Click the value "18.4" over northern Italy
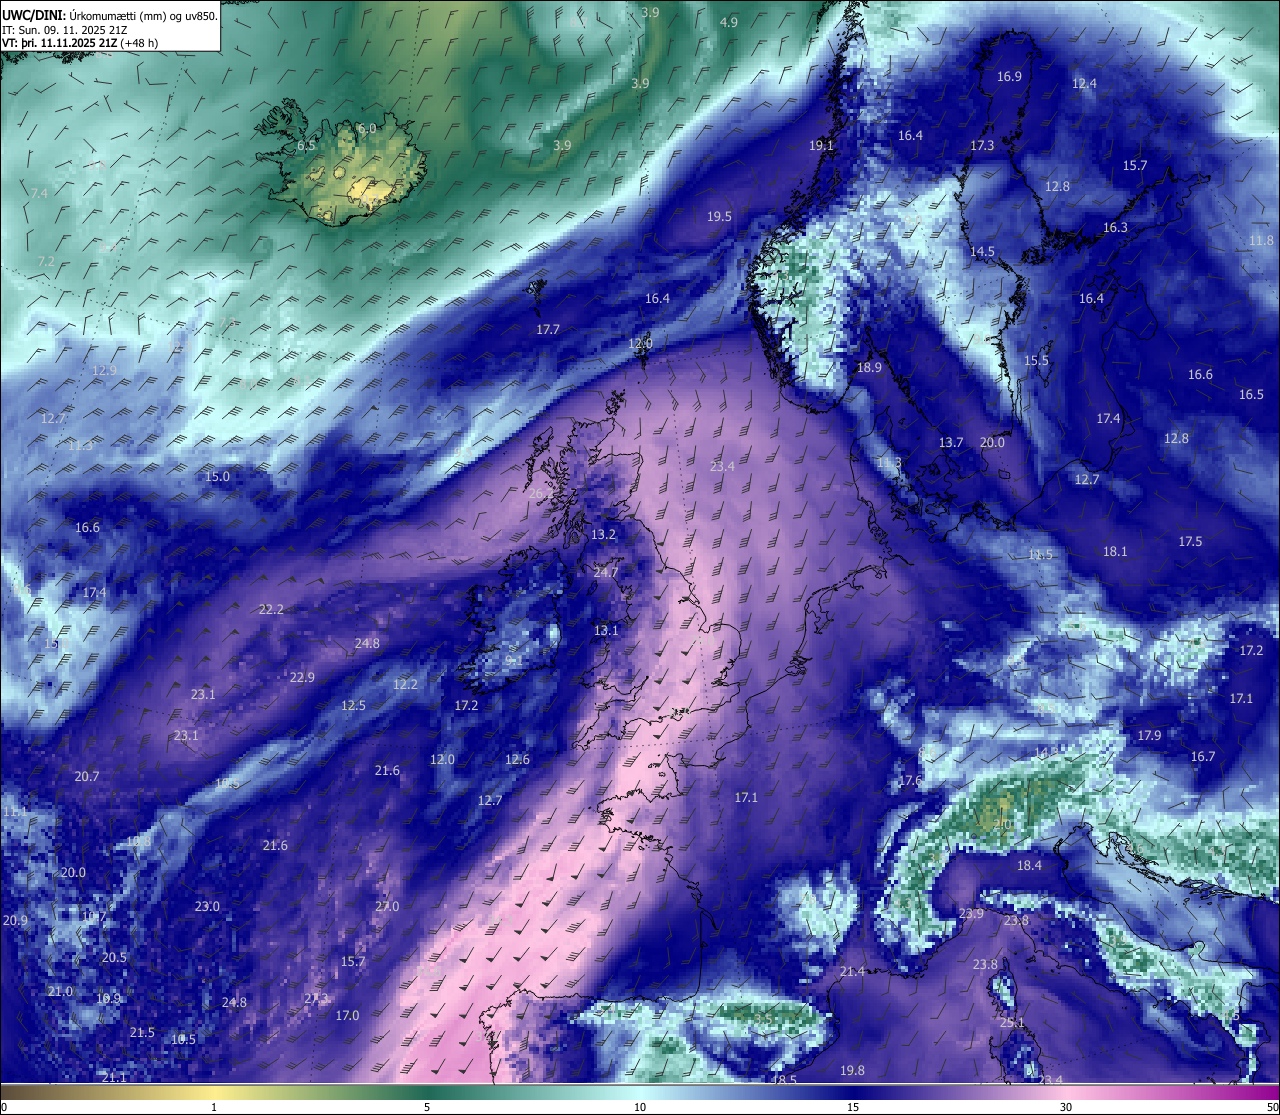Viewport: 1280px width, 1115px height. pos(1029,866)
